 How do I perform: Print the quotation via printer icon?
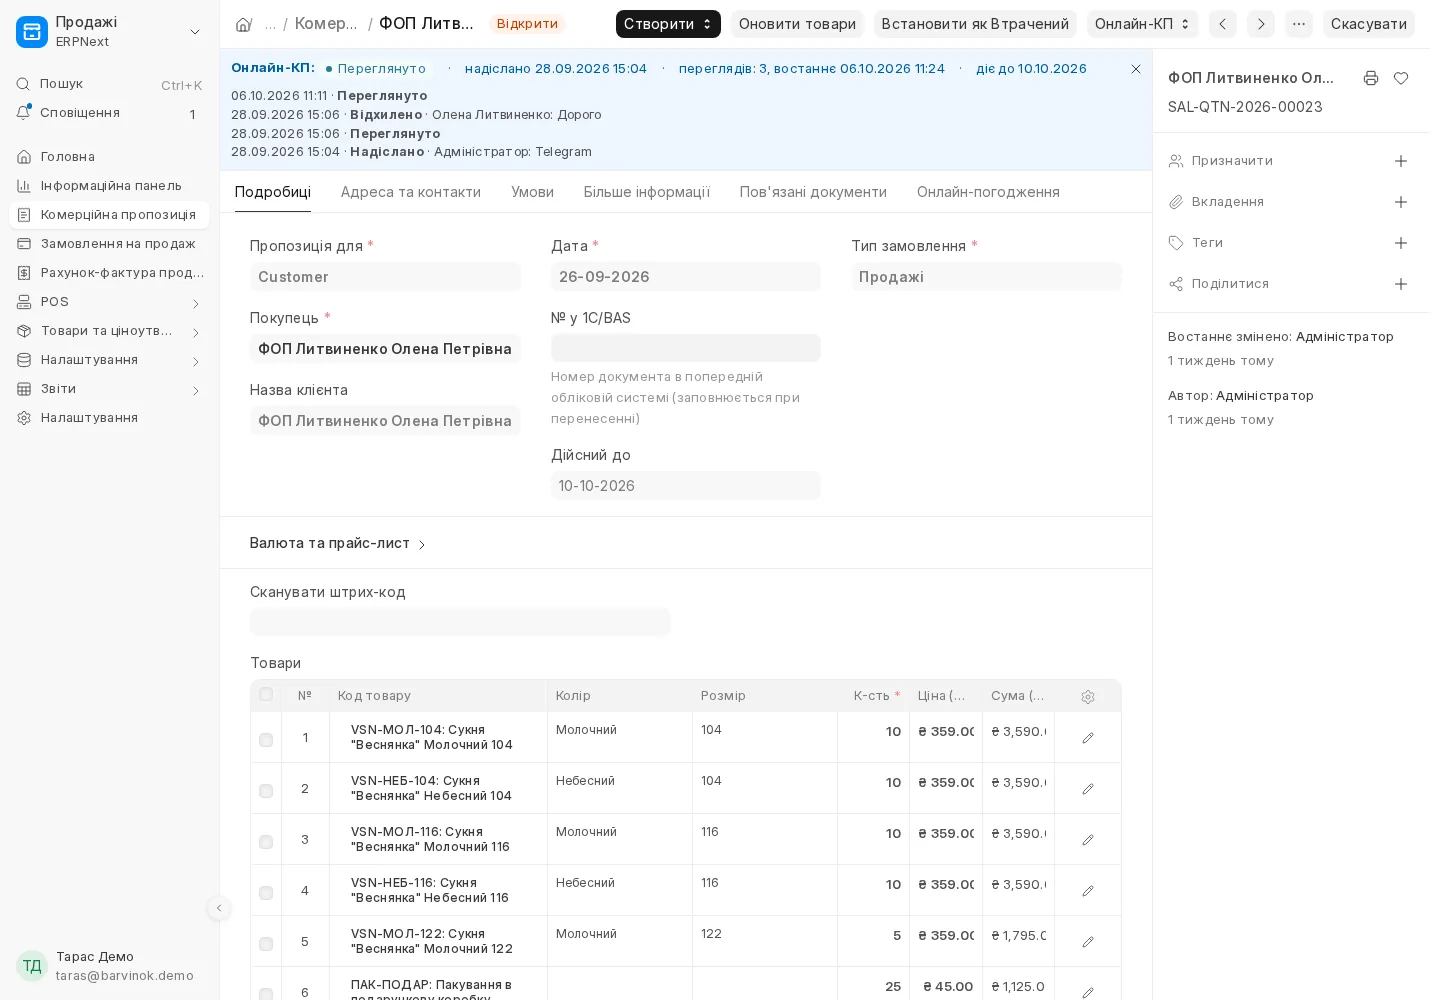click(1371, 78)
